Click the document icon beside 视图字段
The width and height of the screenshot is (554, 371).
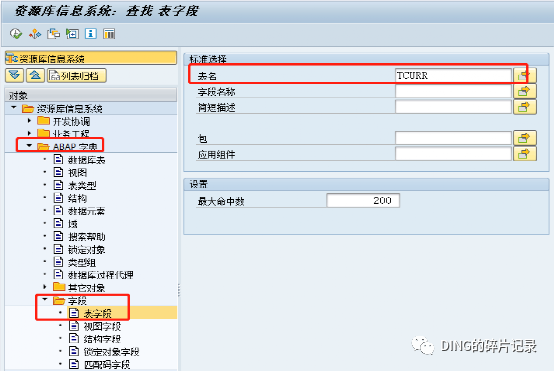(x=74, y=325)
